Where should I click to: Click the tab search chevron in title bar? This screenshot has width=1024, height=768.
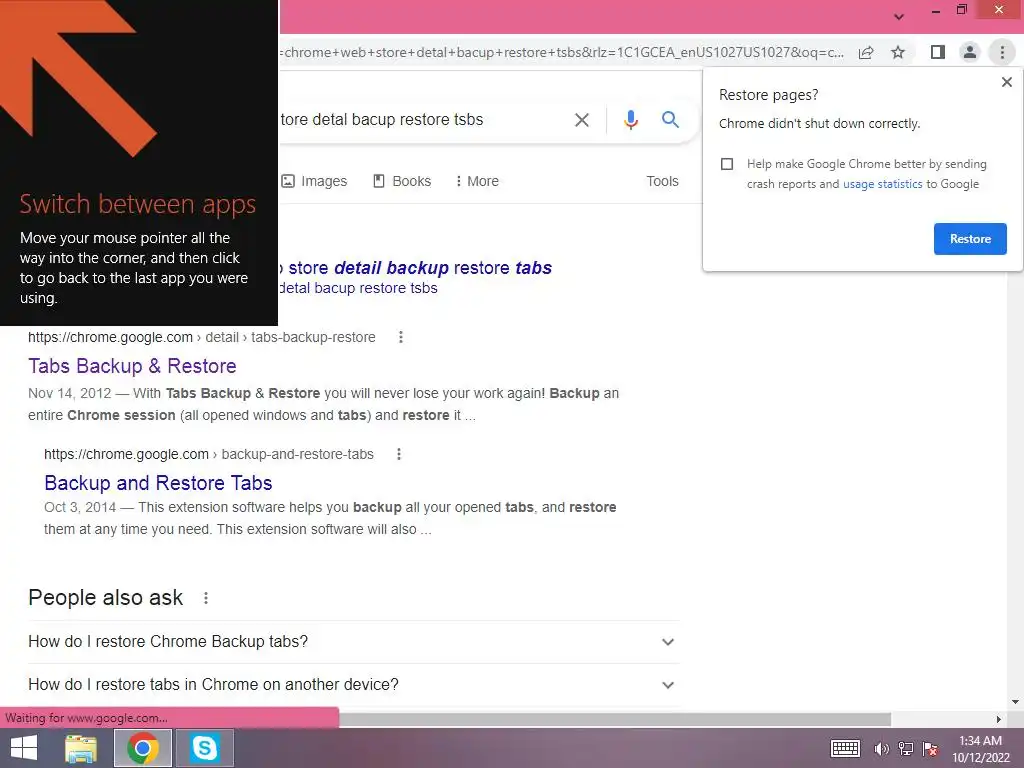pos(899,17)
